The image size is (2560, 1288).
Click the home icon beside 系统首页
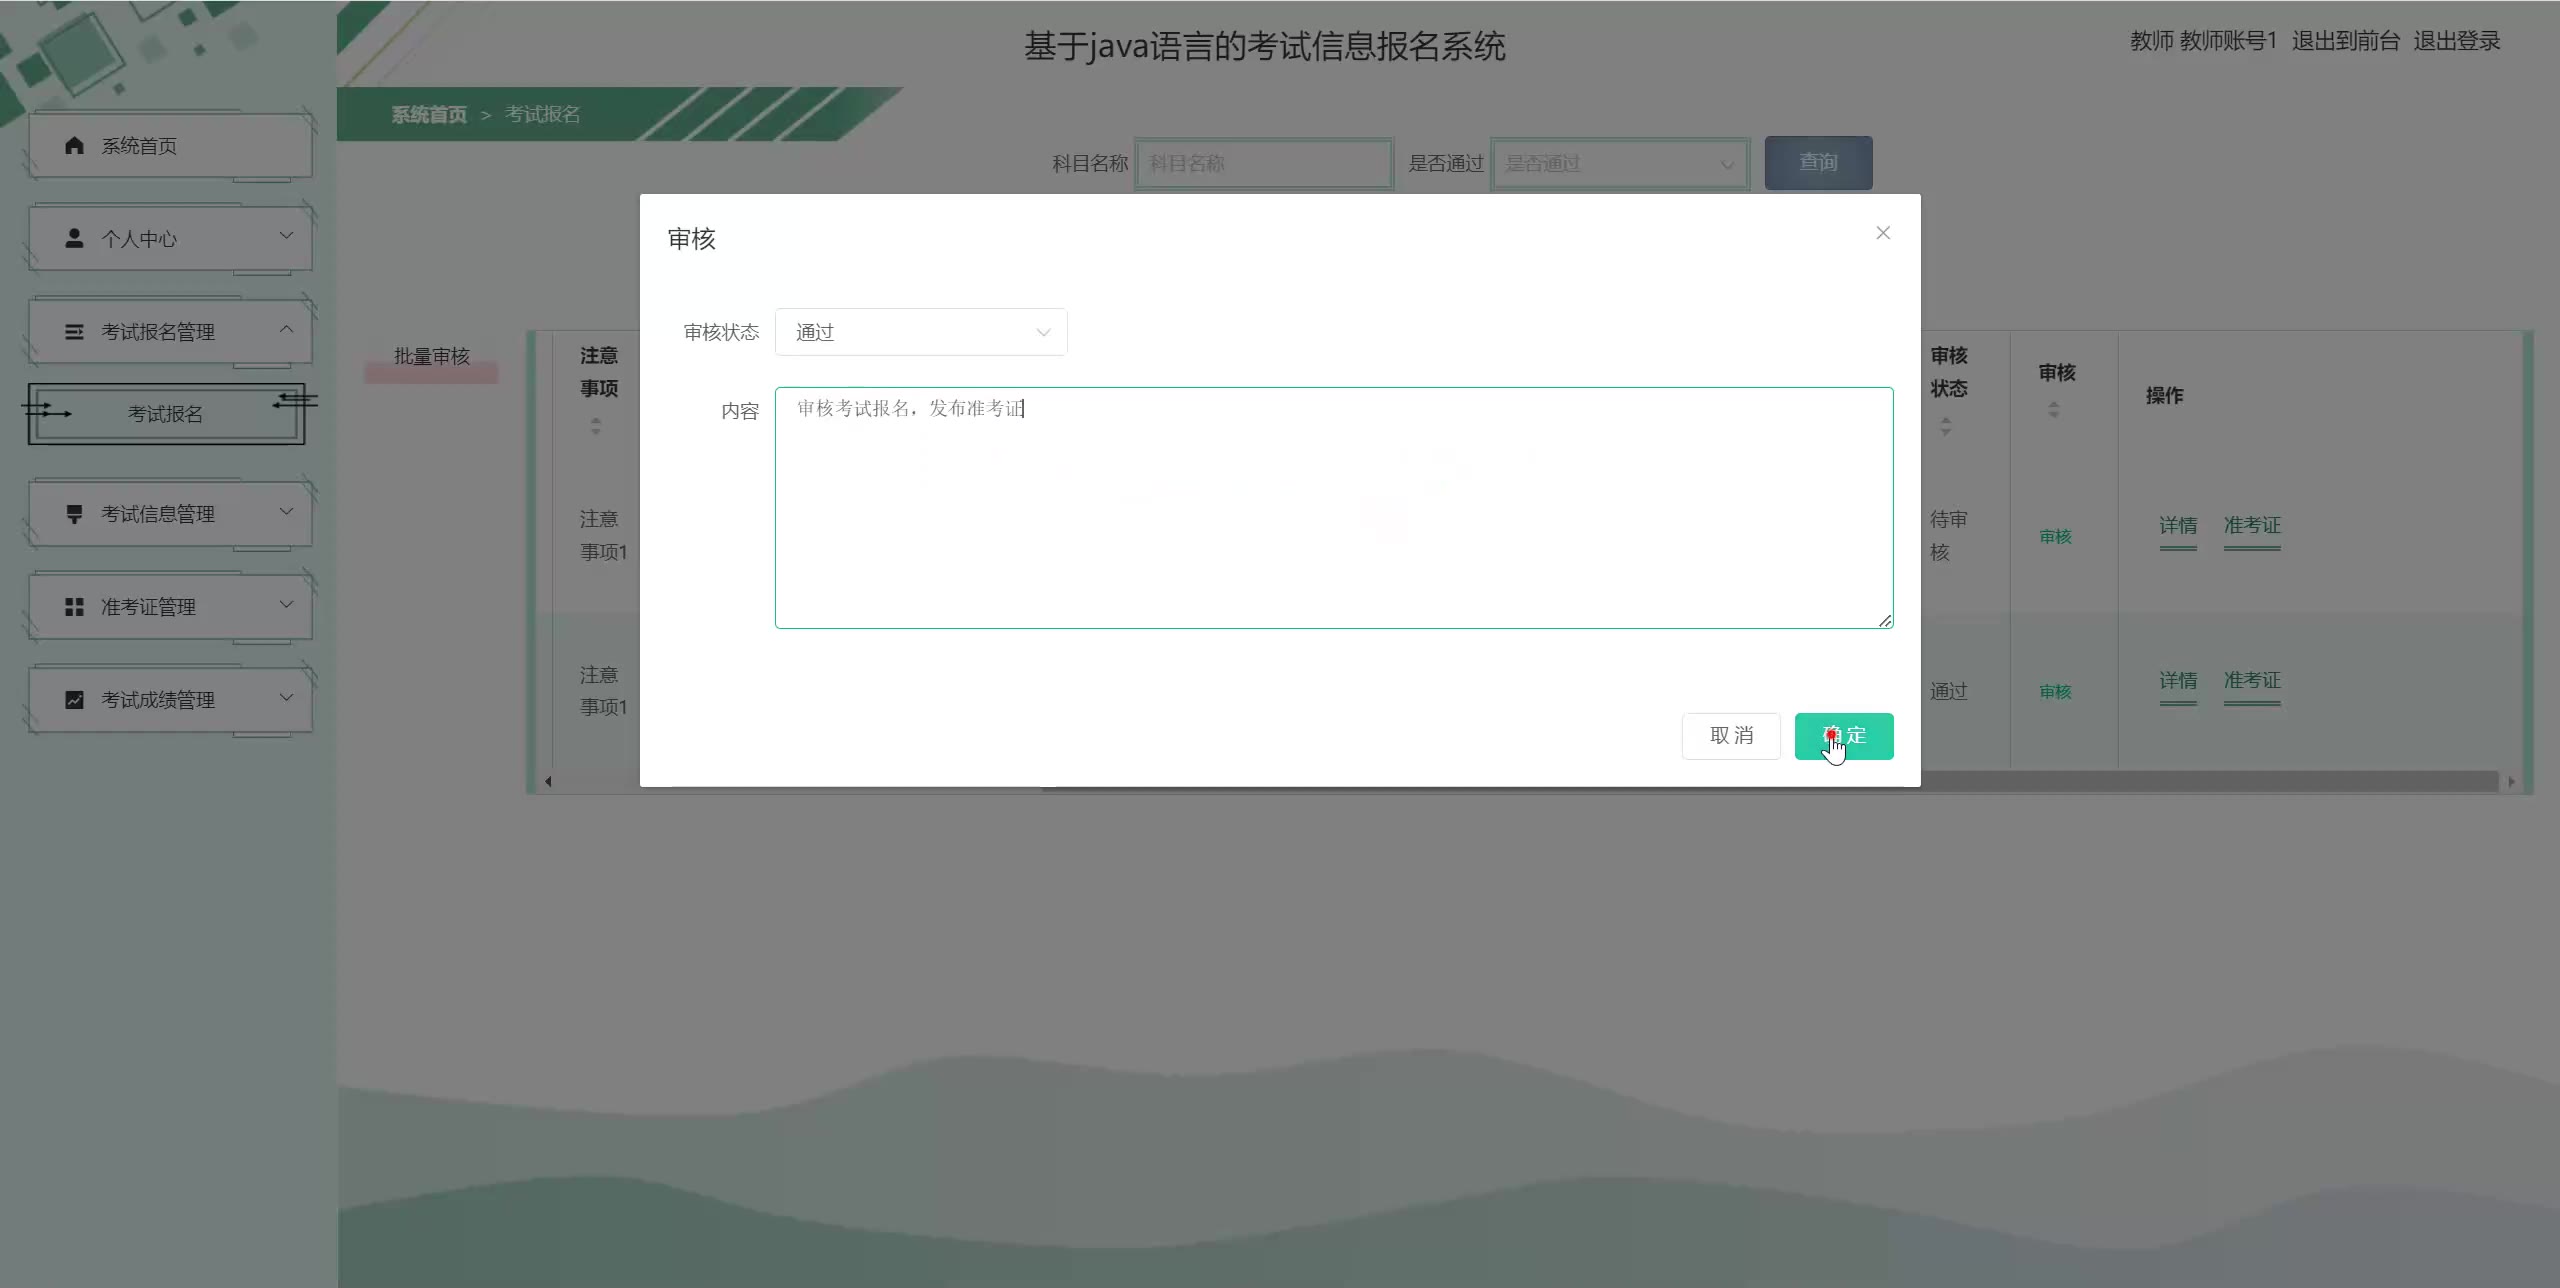(x=74, y=146)
